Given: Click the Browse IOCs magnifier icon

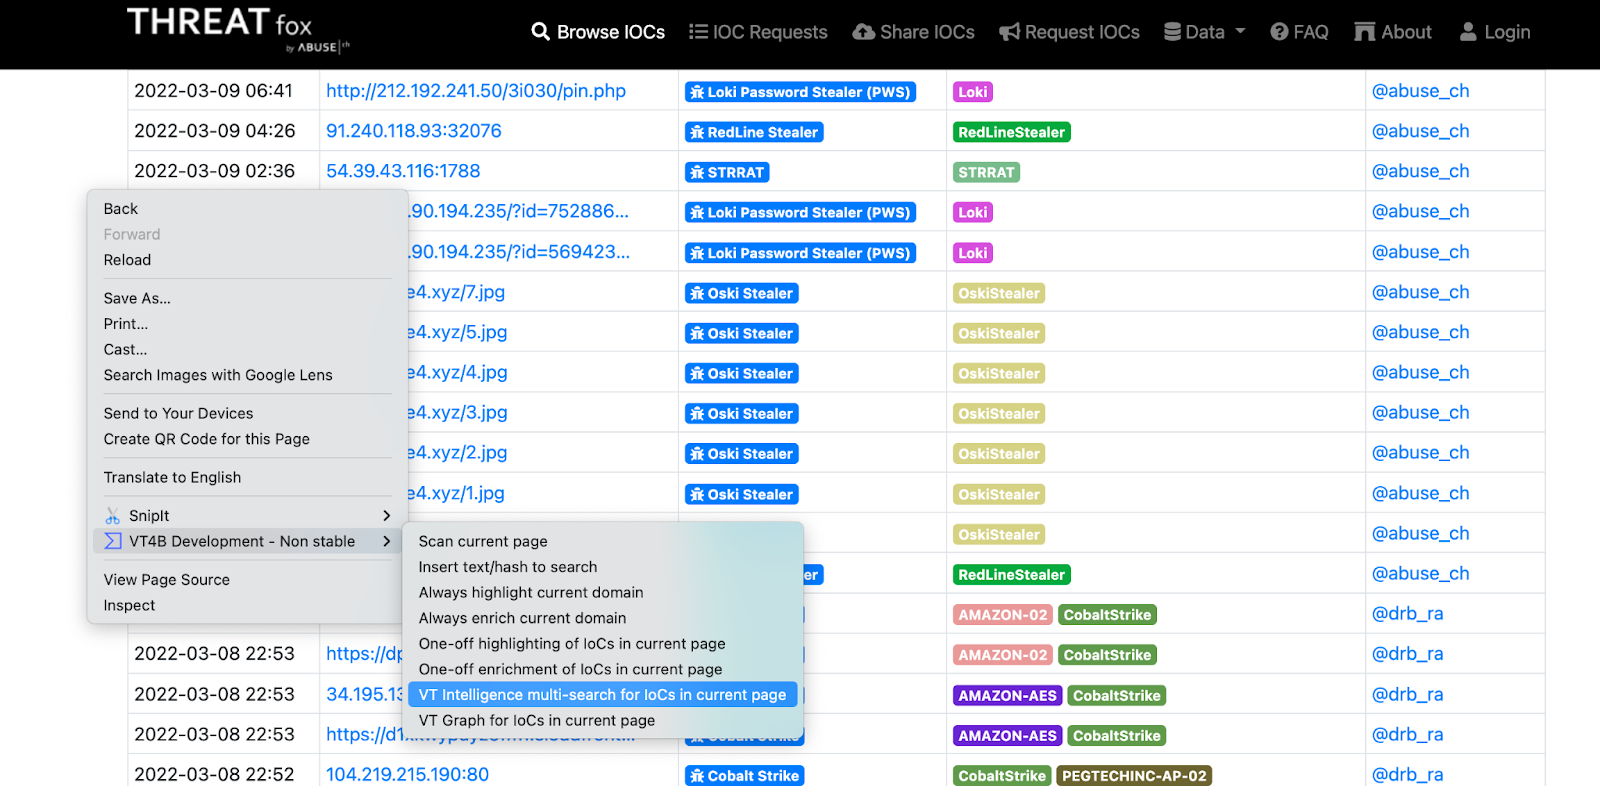Looking at the screenshot, I should (x=540, y=32).
